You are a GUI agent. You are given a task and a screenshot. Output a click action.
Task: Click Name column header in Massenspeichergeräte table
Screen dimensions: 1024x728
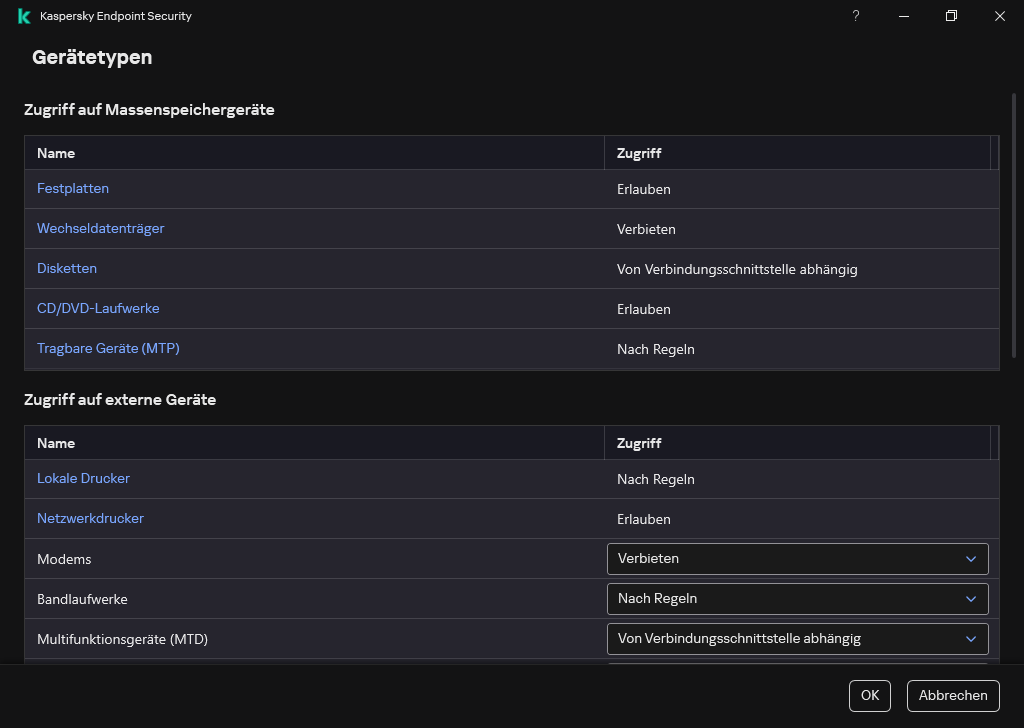(x=56, y=154)
